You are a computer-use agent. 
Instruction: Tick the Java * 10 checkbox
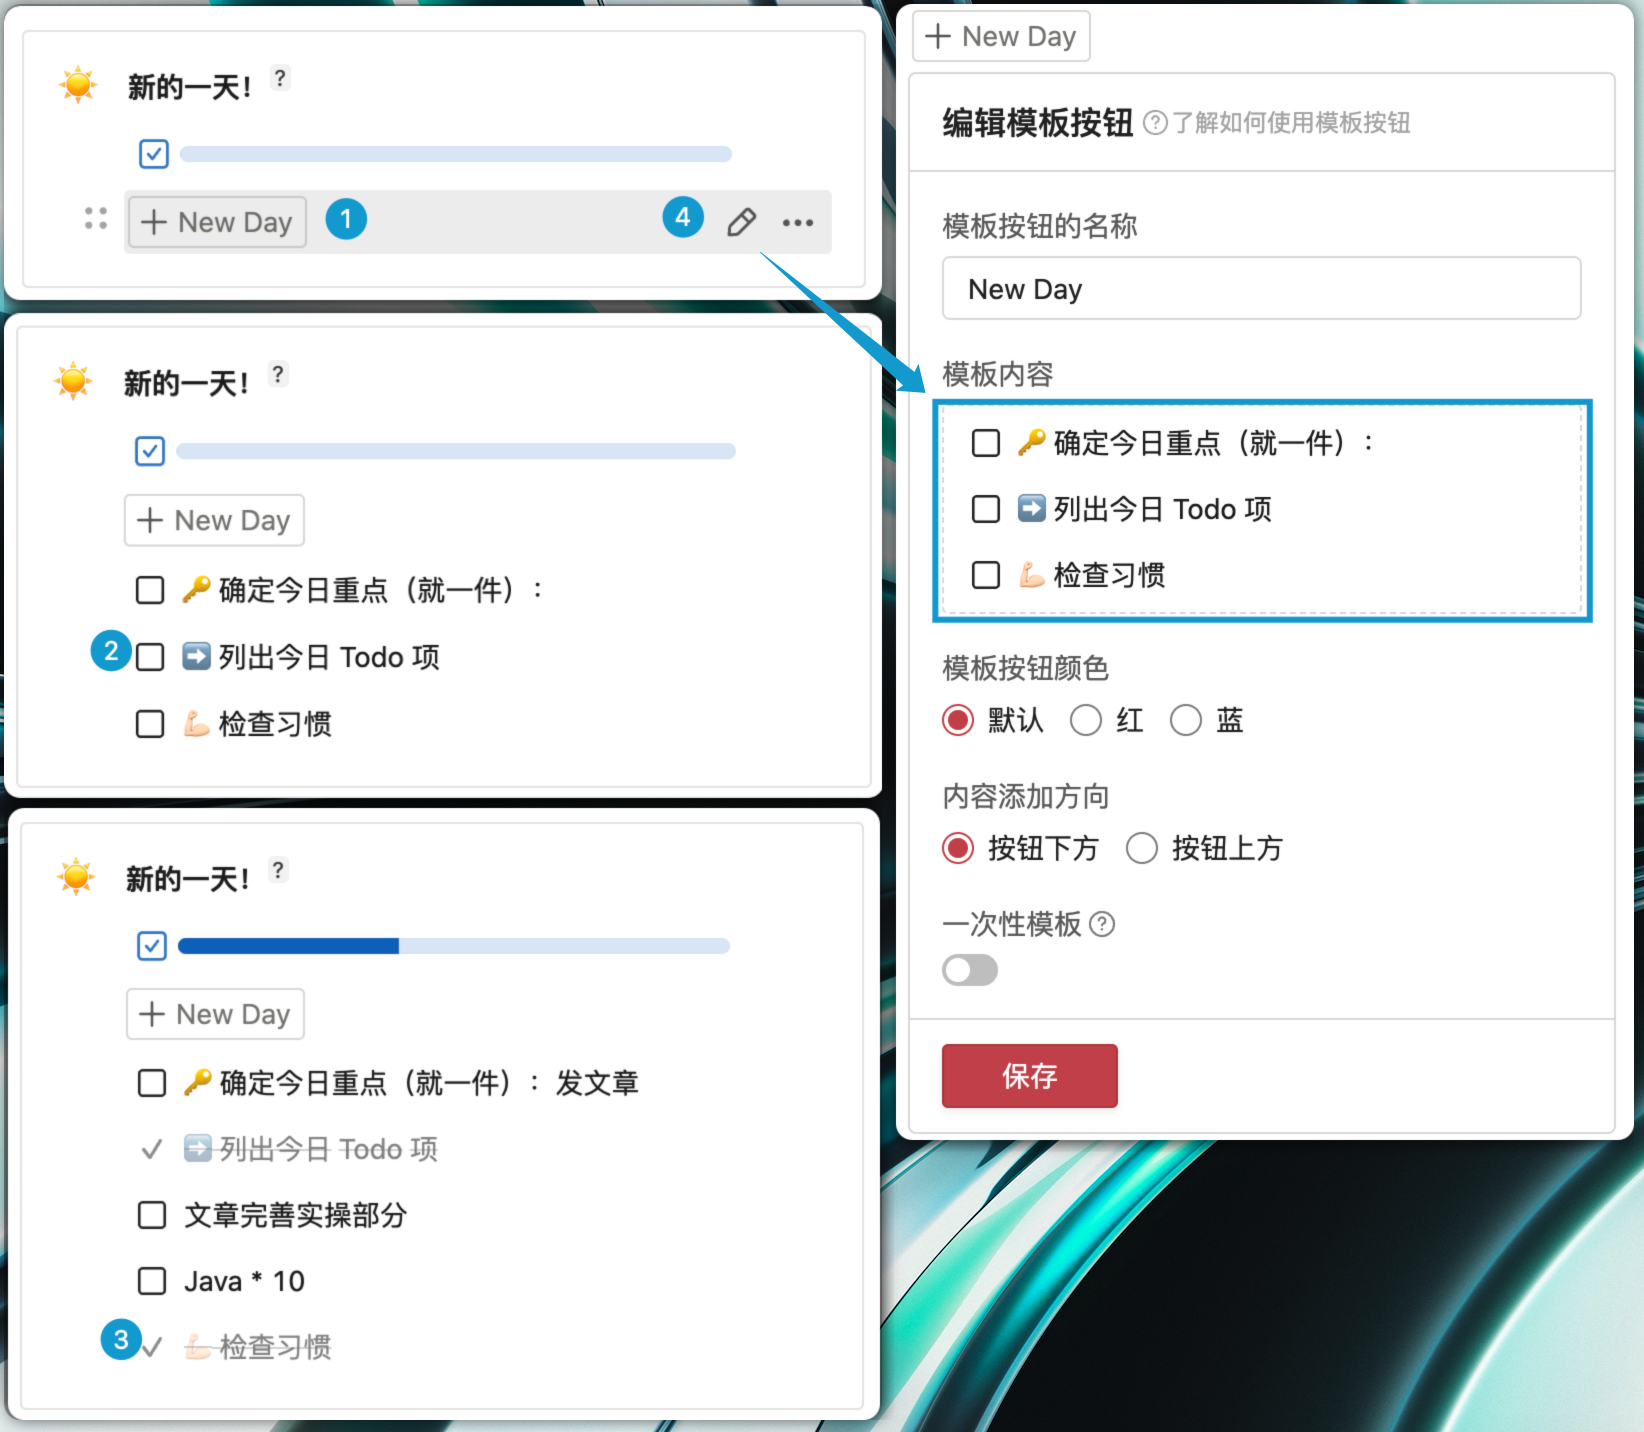pyautogui.click(x=152, y=1281)
